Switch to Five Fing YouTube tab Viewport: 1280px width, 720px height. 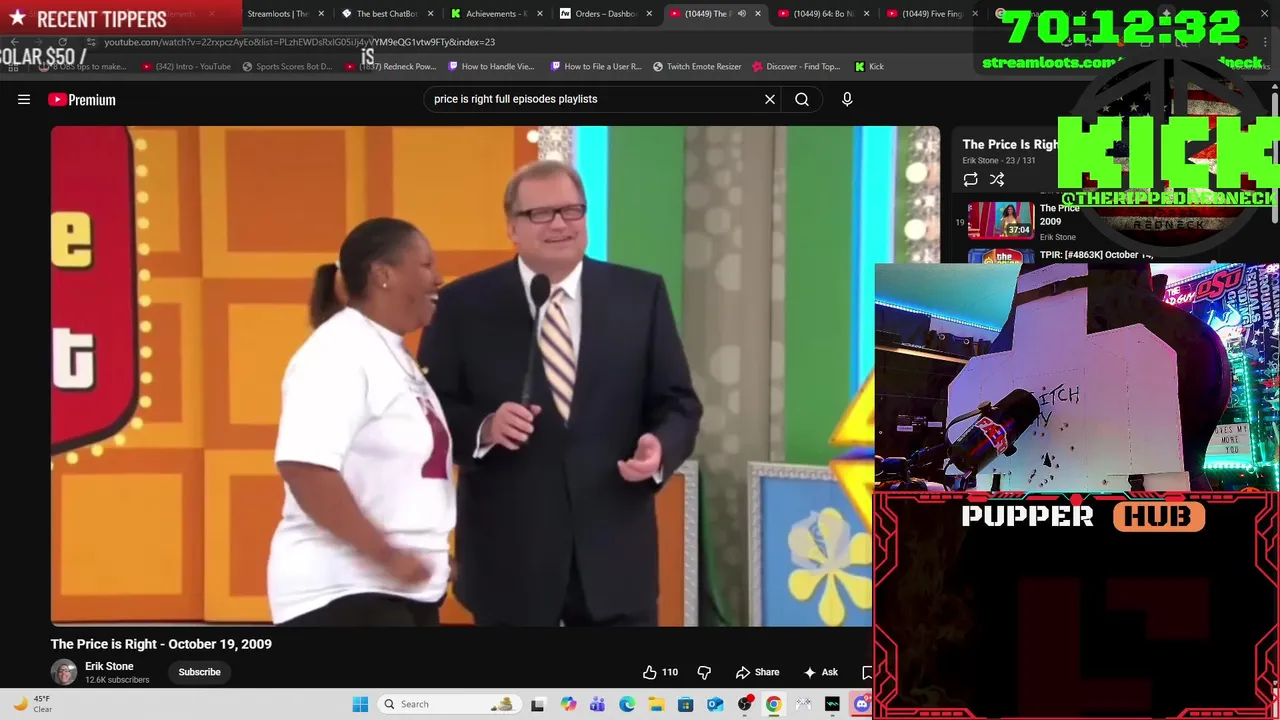[932, 14]
